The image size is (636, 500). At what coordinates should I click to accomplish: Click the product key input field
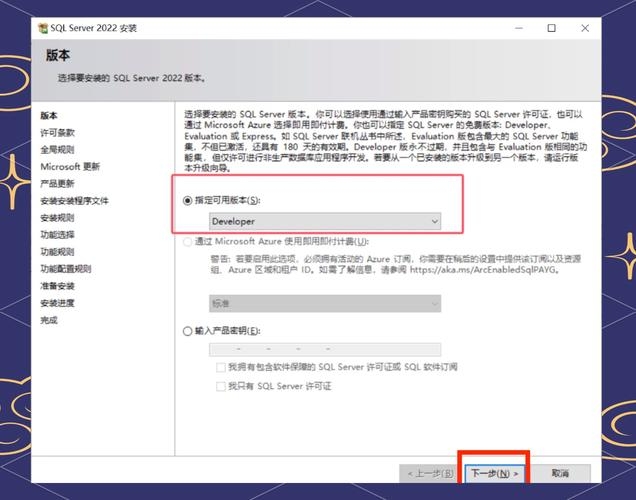coord(325,349)
